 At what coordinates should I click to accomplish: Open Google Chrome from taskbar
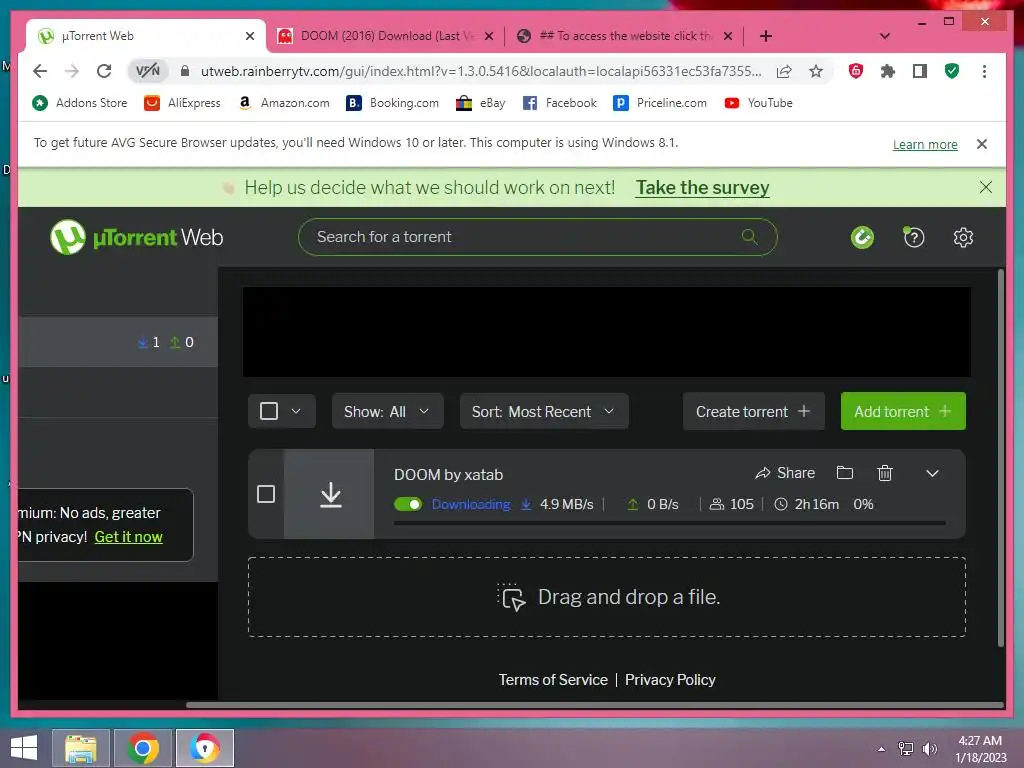tap(143, 748)
